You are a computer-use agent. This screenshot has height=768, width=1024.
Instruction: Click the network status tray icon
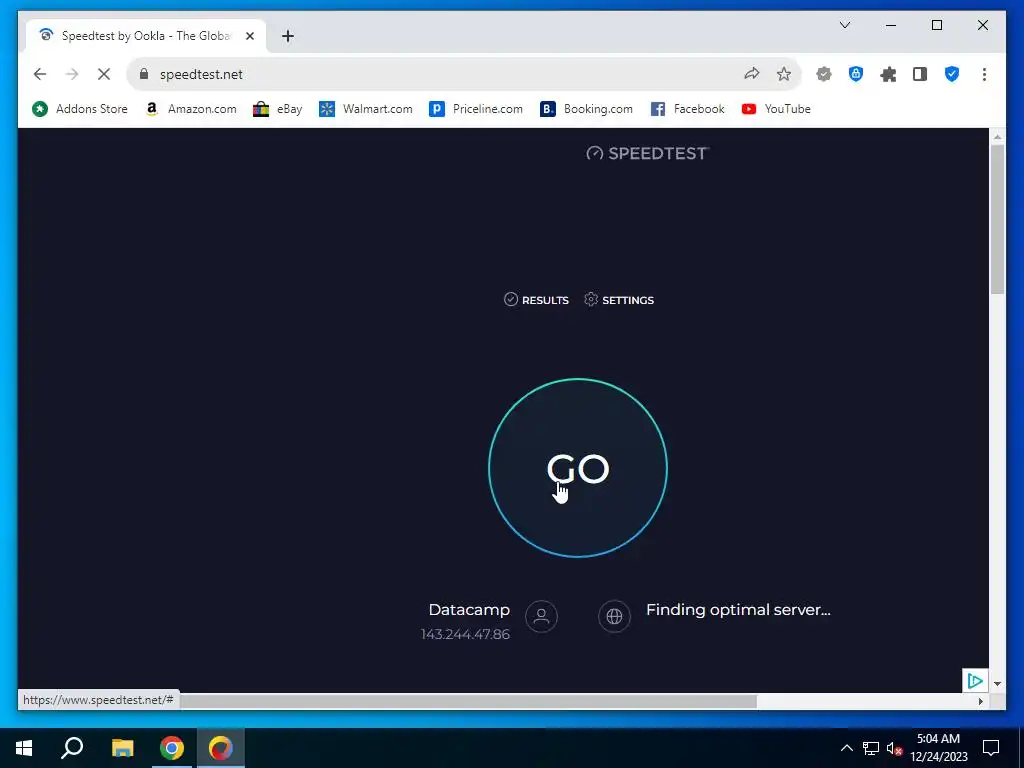point(871,748)
